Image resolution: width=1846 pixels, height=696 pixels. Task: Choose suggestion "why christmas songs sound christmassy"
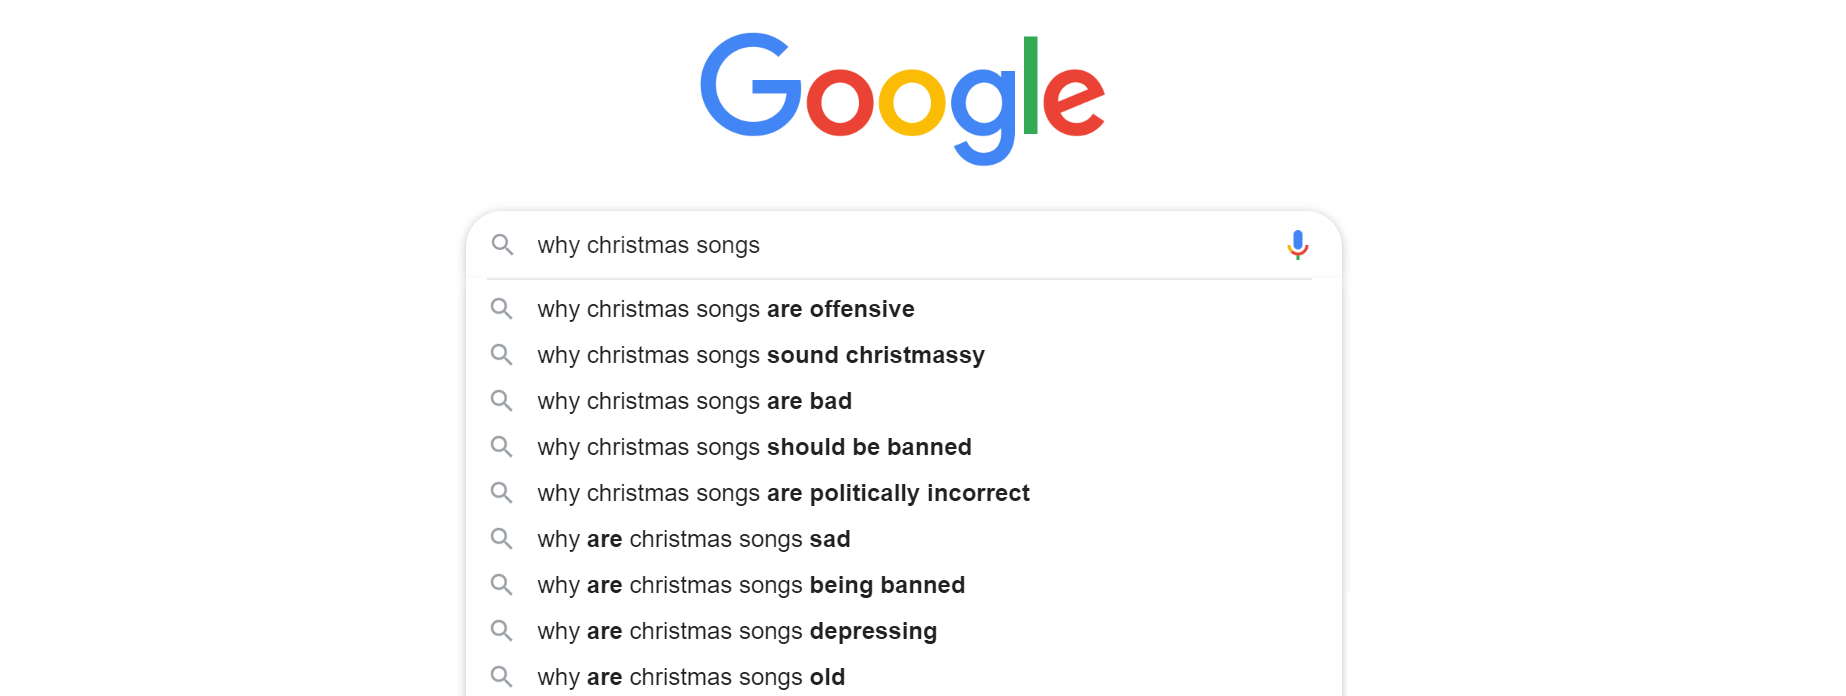click(x=760, y=355)
